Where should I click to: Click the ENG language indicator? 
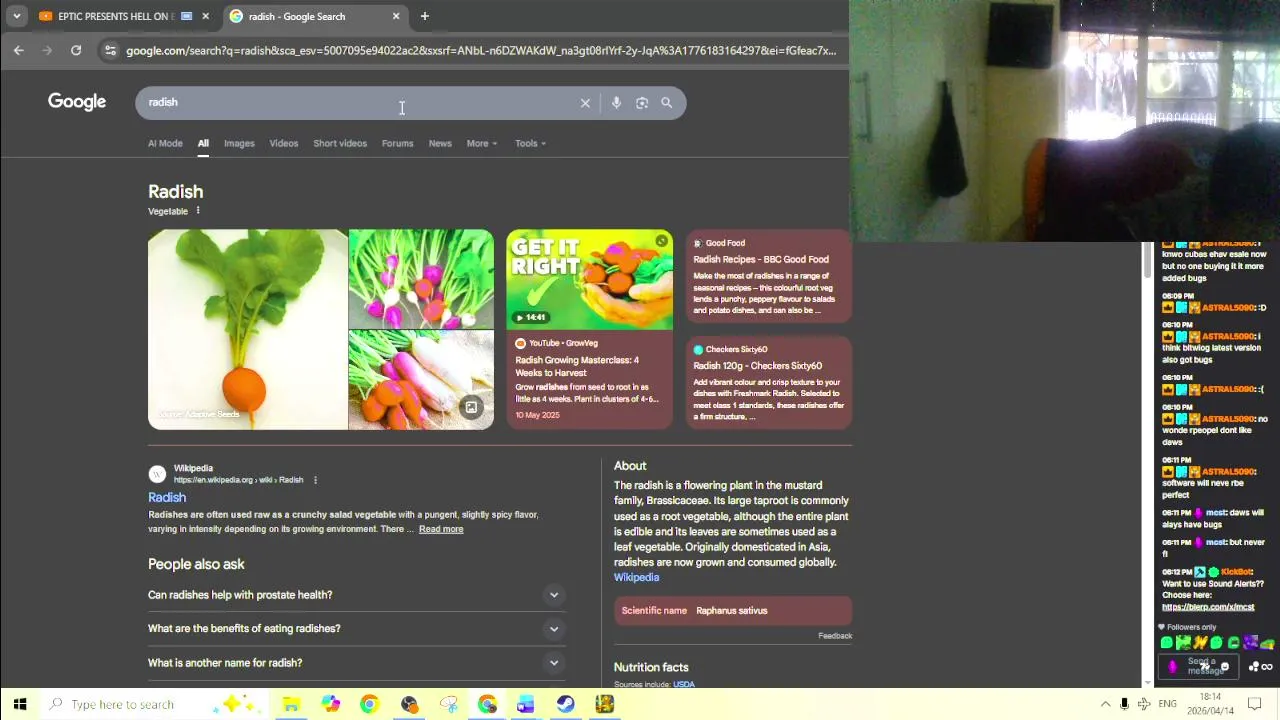[x=1167, y=704]
